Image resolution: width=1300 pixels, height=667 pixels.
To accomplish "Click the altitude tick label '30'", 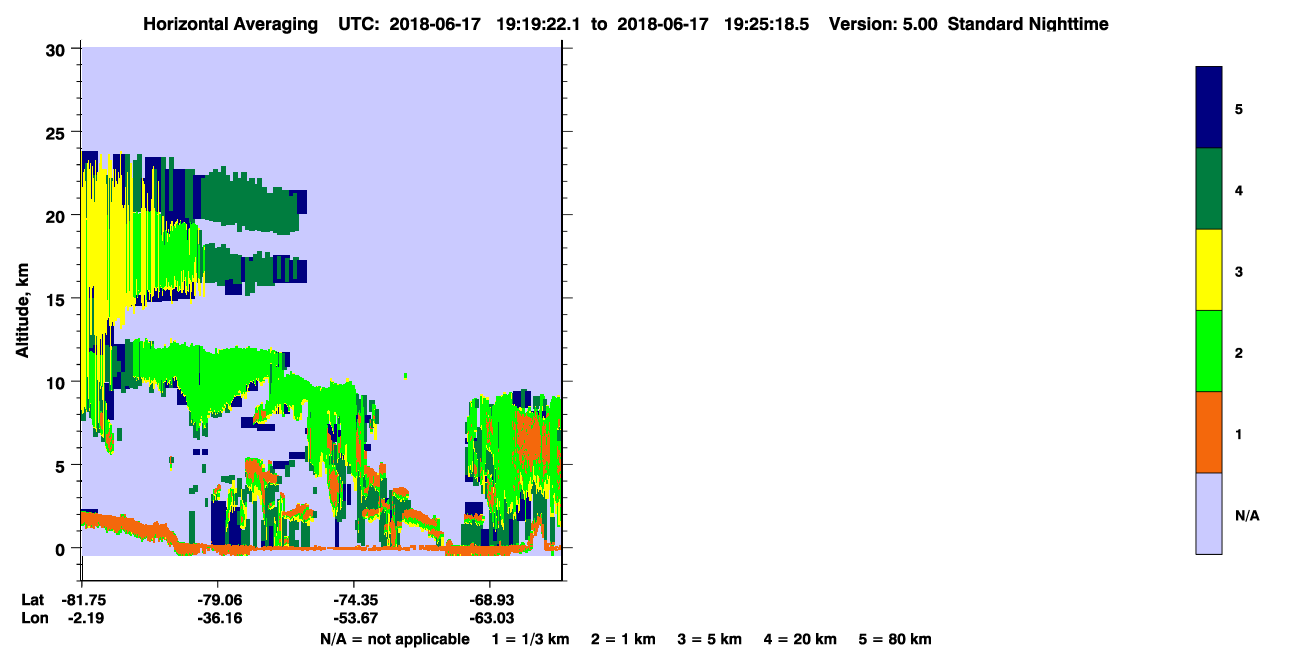I will [x=58, y=49].
